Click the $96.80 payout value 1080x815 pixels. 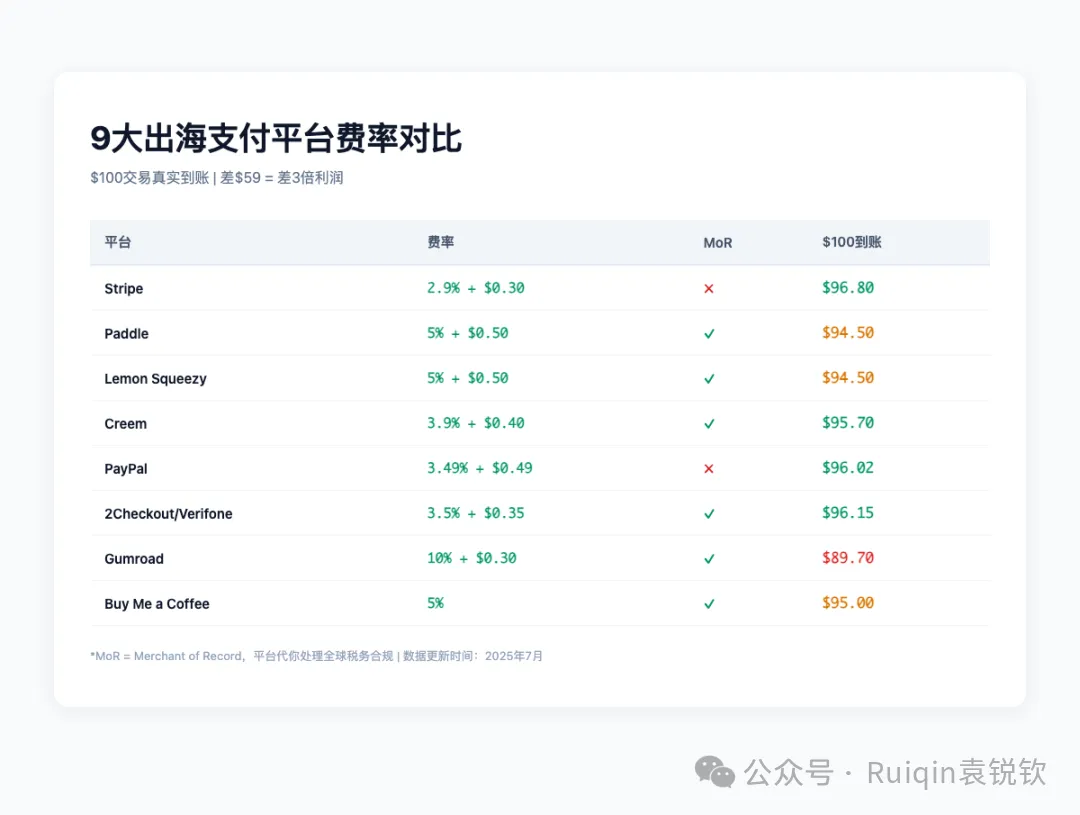pyautogui.click(x=848, y=288)
